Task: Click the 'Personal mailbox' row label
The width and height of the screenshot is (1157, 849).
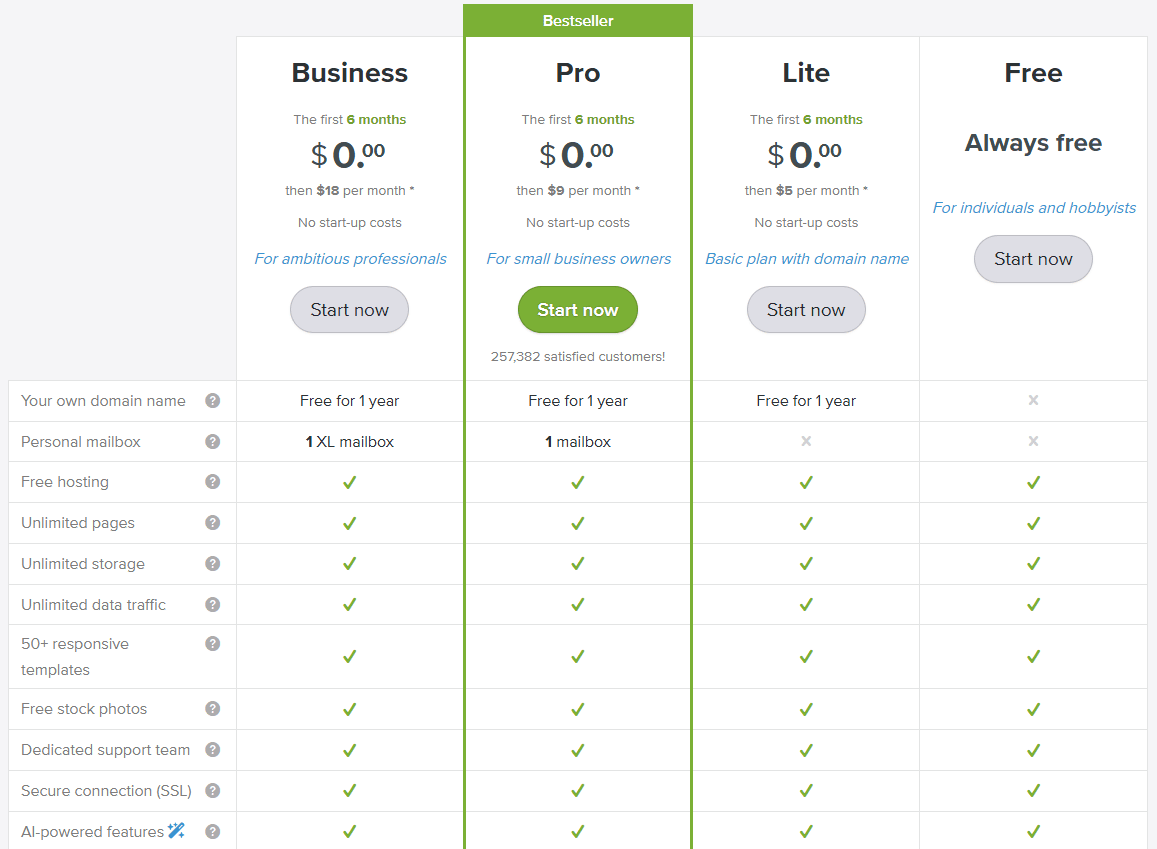Action: coord(80,442)
